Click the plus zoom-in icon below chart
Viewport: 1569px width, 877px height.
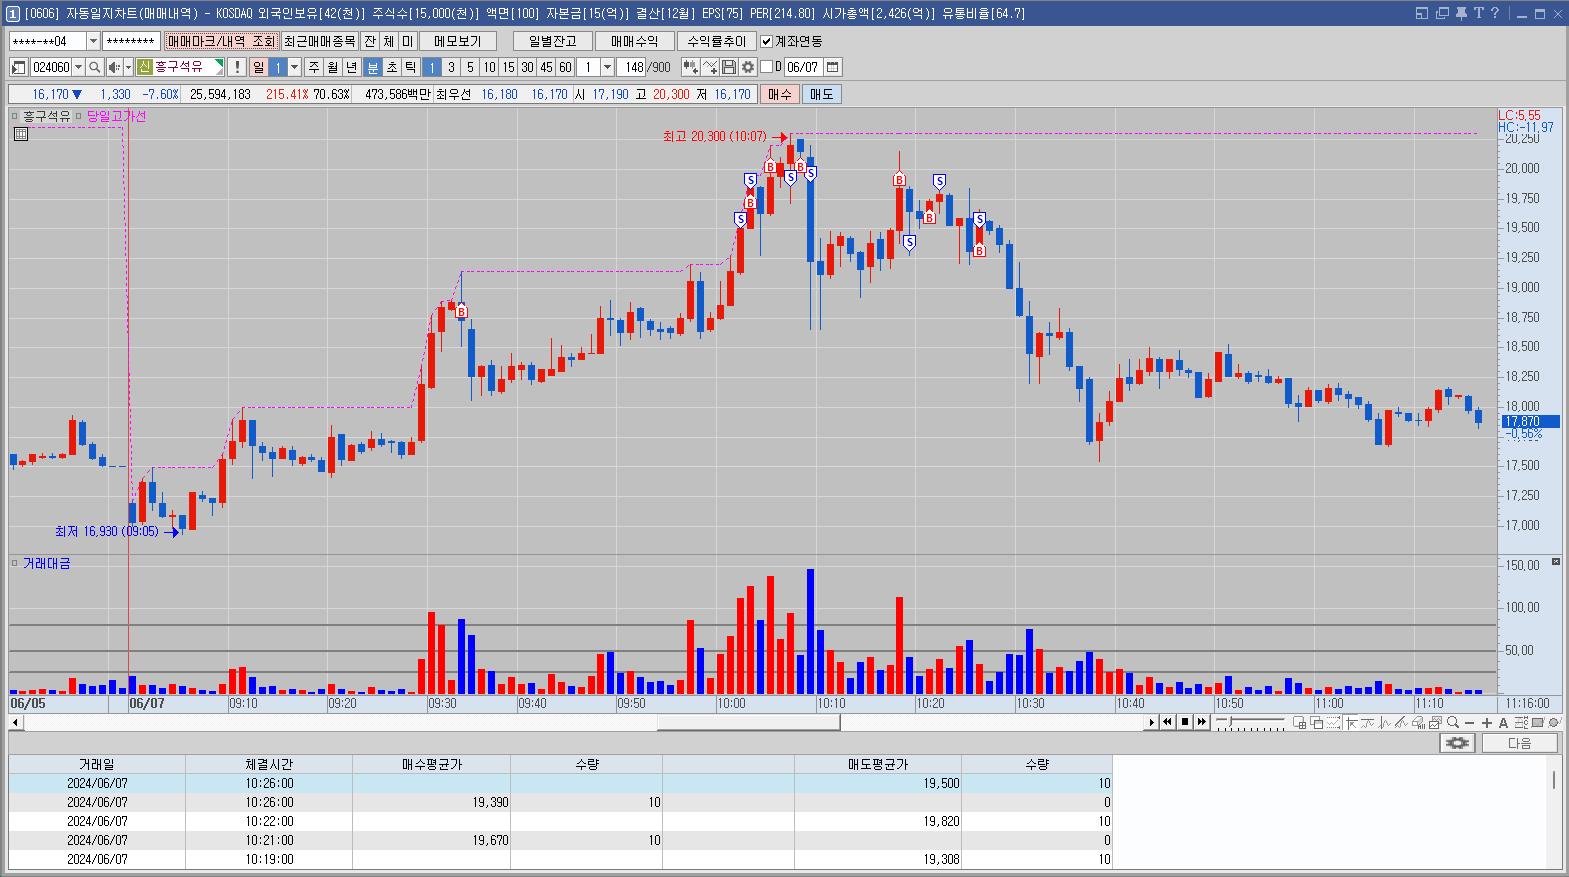tap(1487, 722)
